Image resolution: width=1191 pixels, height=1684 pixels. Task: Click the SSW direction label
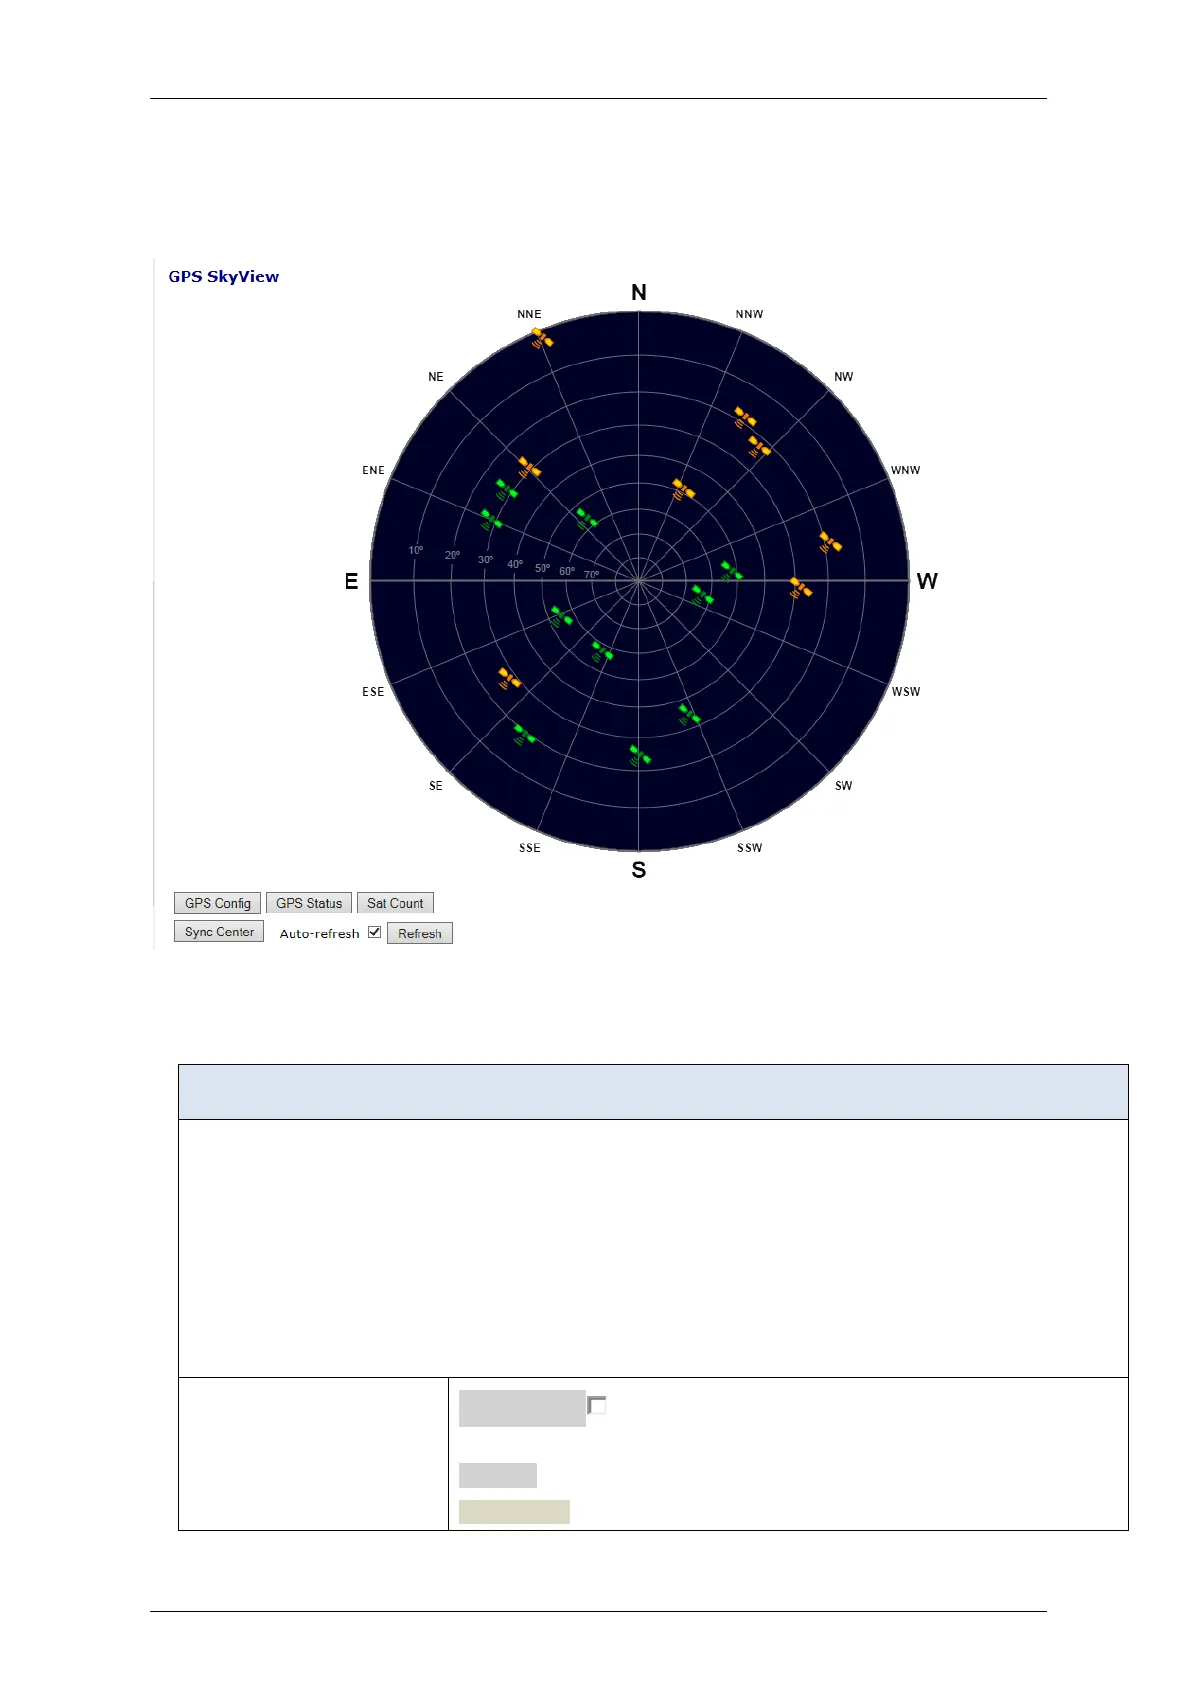coord(749,848)
